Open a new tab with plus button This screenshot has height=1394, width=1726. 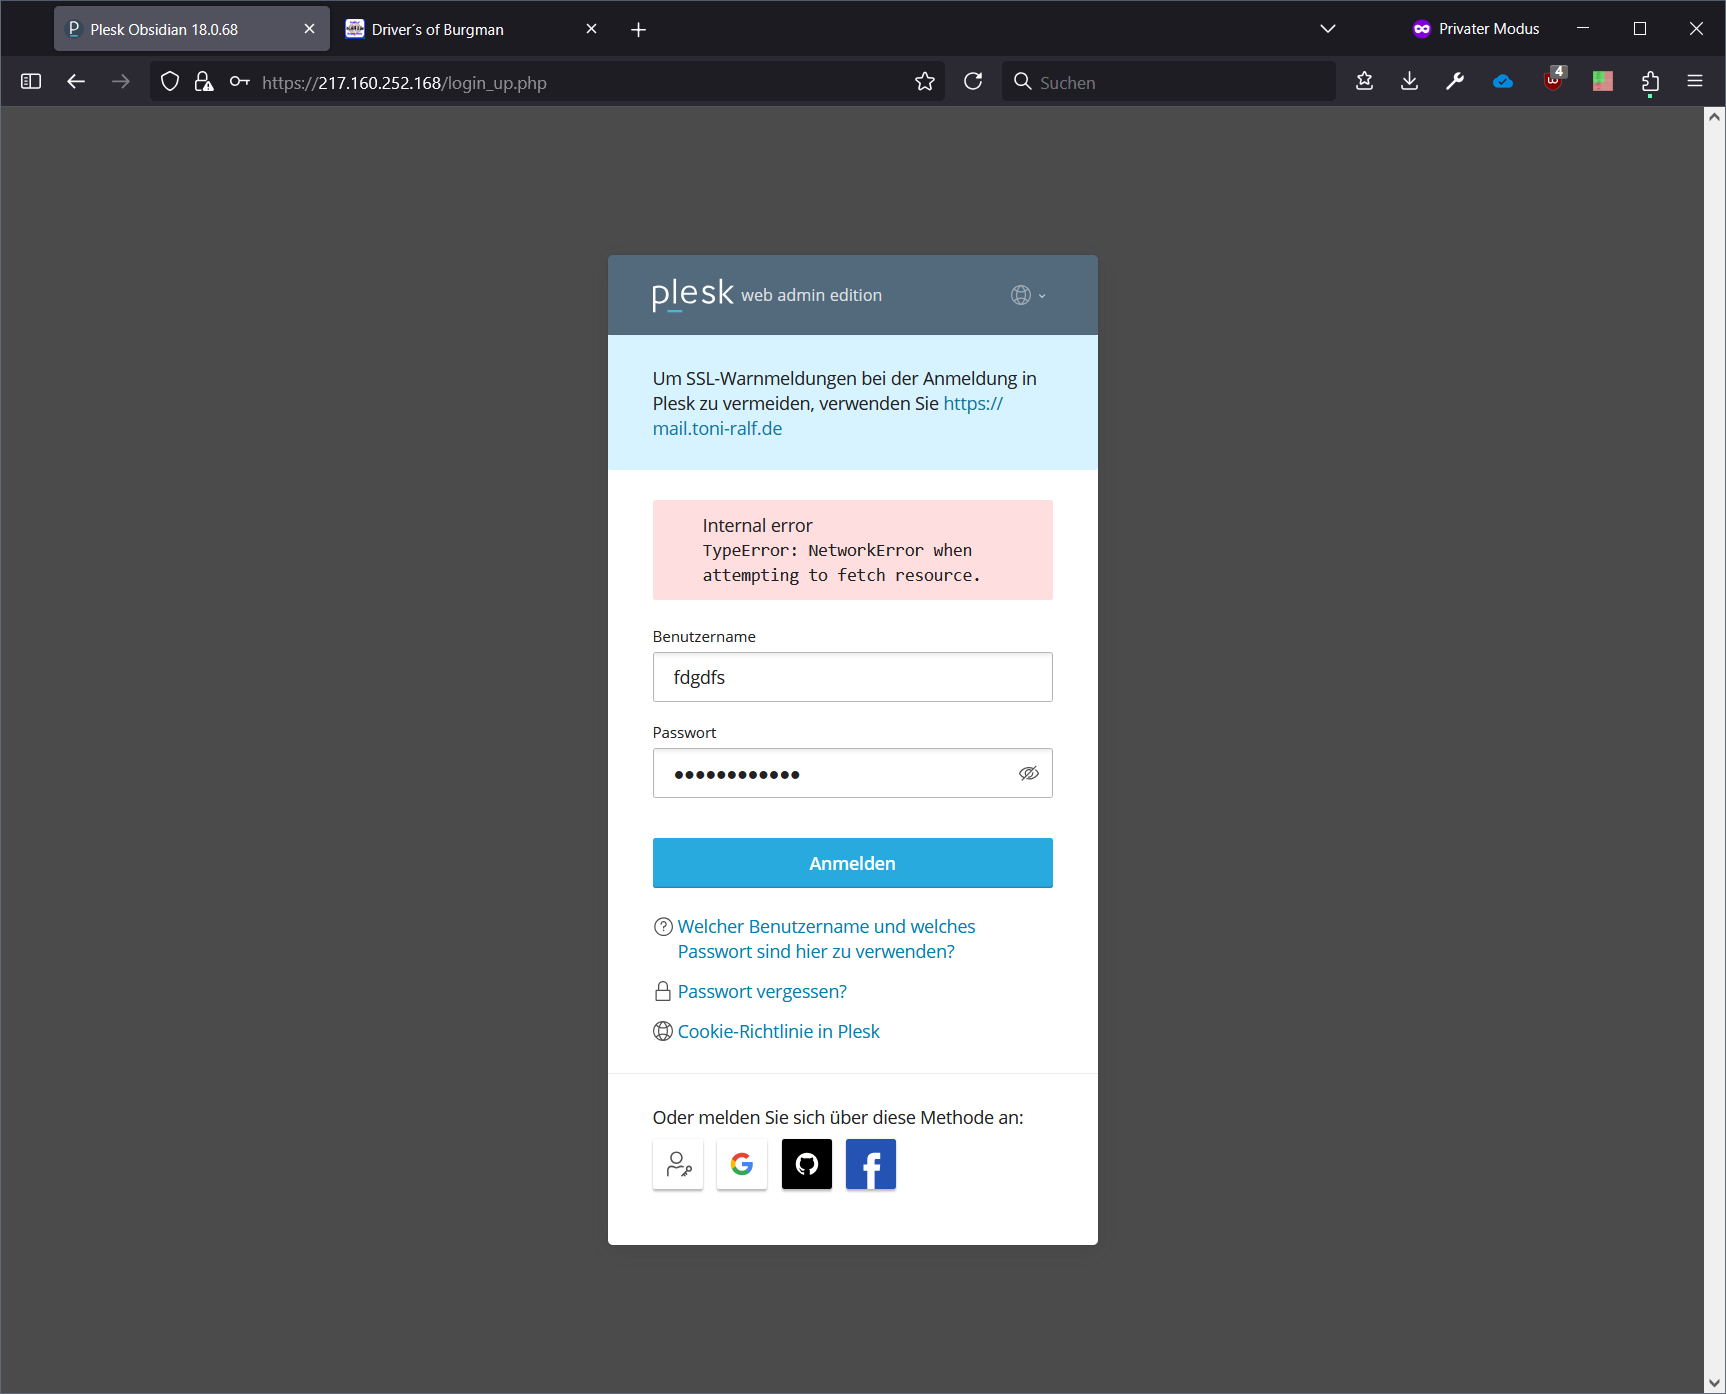coord(639,29)
